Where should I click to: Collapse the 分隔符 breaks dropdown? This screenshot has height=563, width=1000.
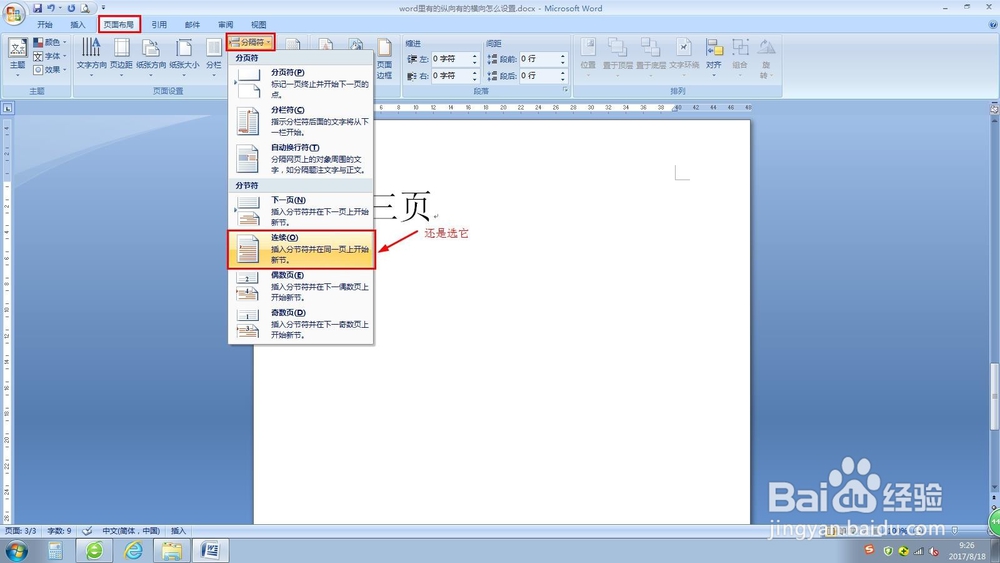click(x=251, y=42)
